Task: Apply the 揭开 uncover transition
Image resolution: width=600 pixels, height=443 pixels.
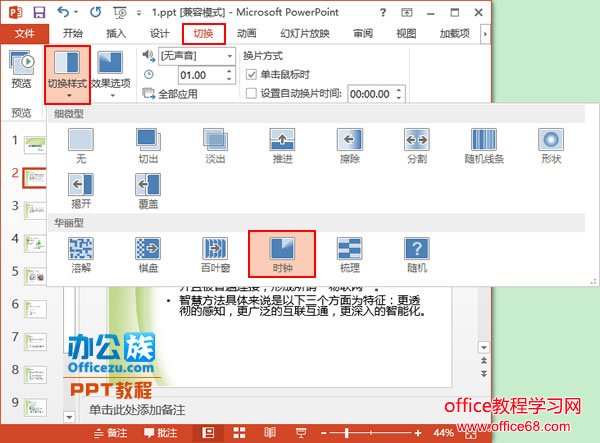Action: click(x=81, y=191)
